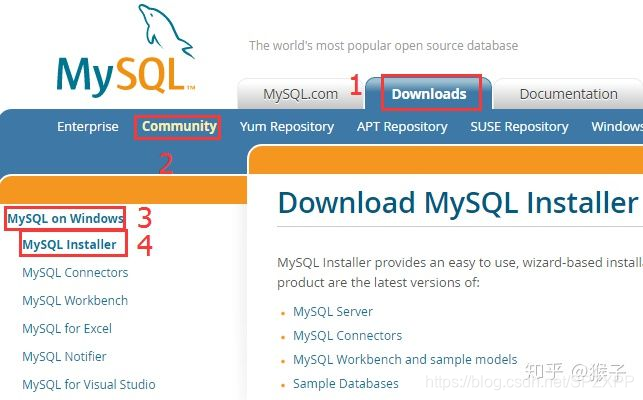Select Community in the blue navigation bar

pos(179,126)
